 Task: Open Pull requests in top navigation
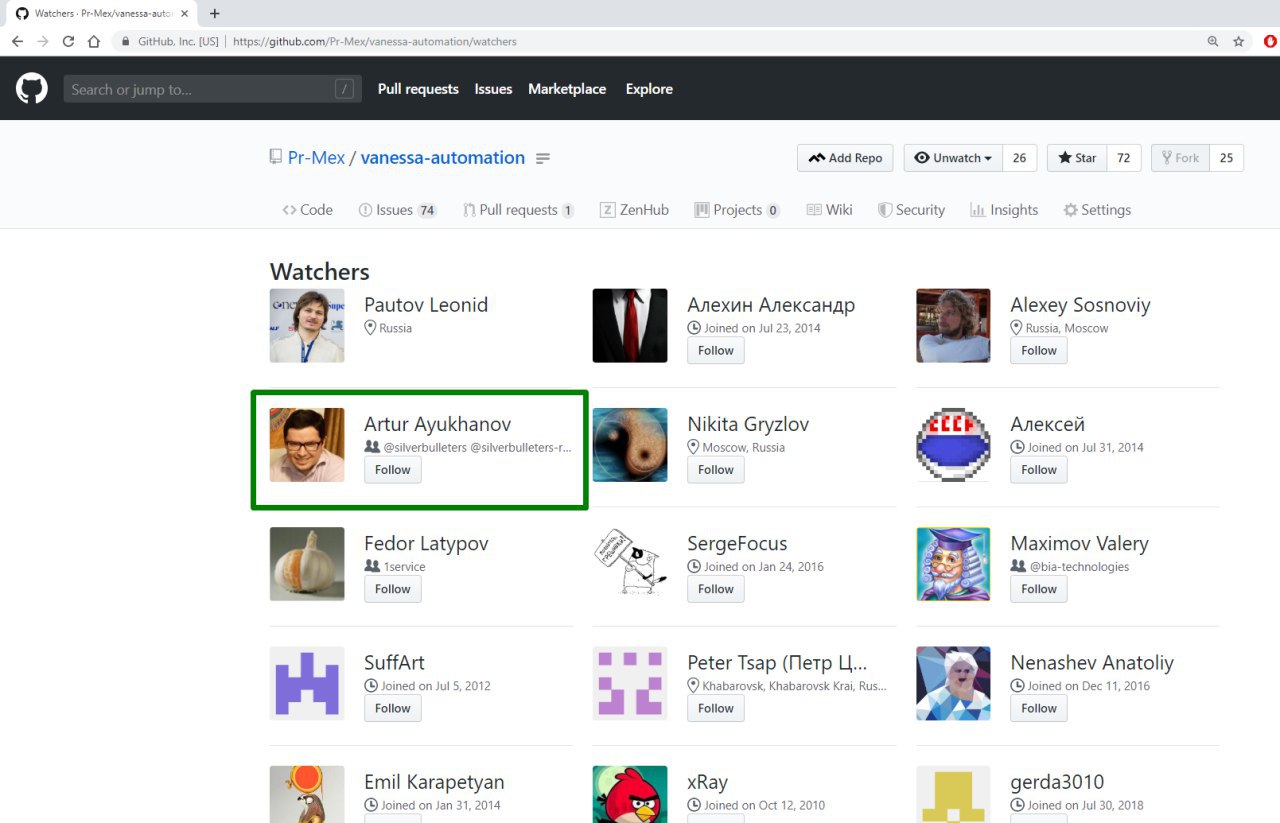(418, 89)
